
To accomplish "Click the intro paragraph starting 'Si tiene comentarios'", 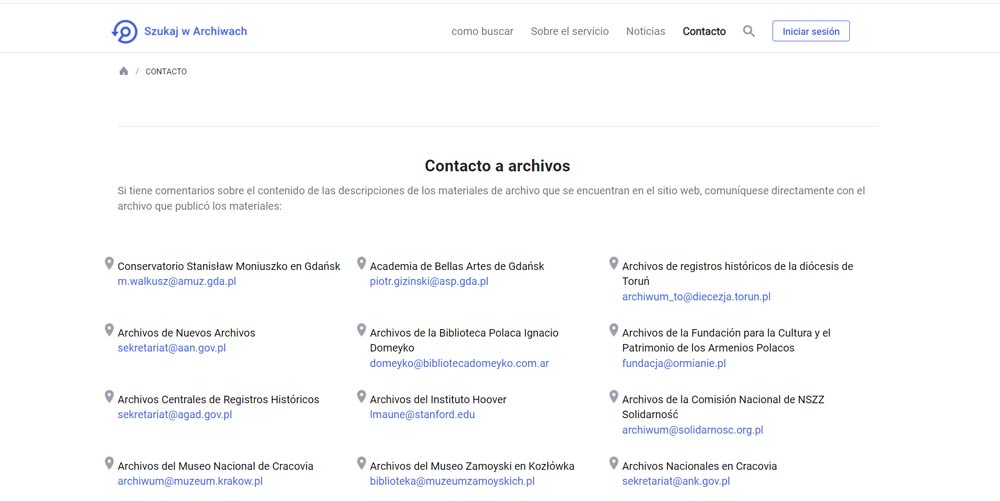I will (491, 198).
